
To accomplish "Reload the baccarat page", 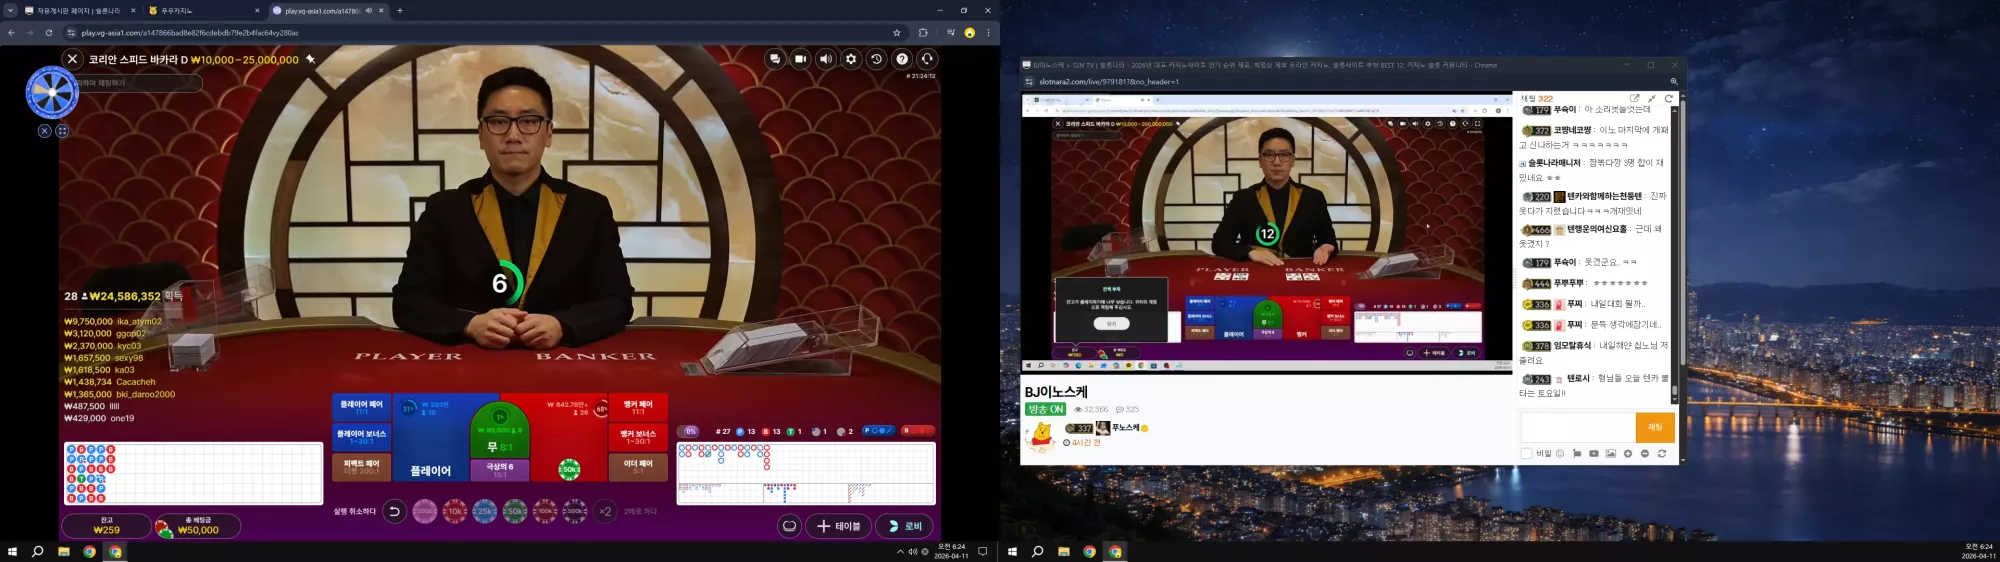I will click(48, 33).
